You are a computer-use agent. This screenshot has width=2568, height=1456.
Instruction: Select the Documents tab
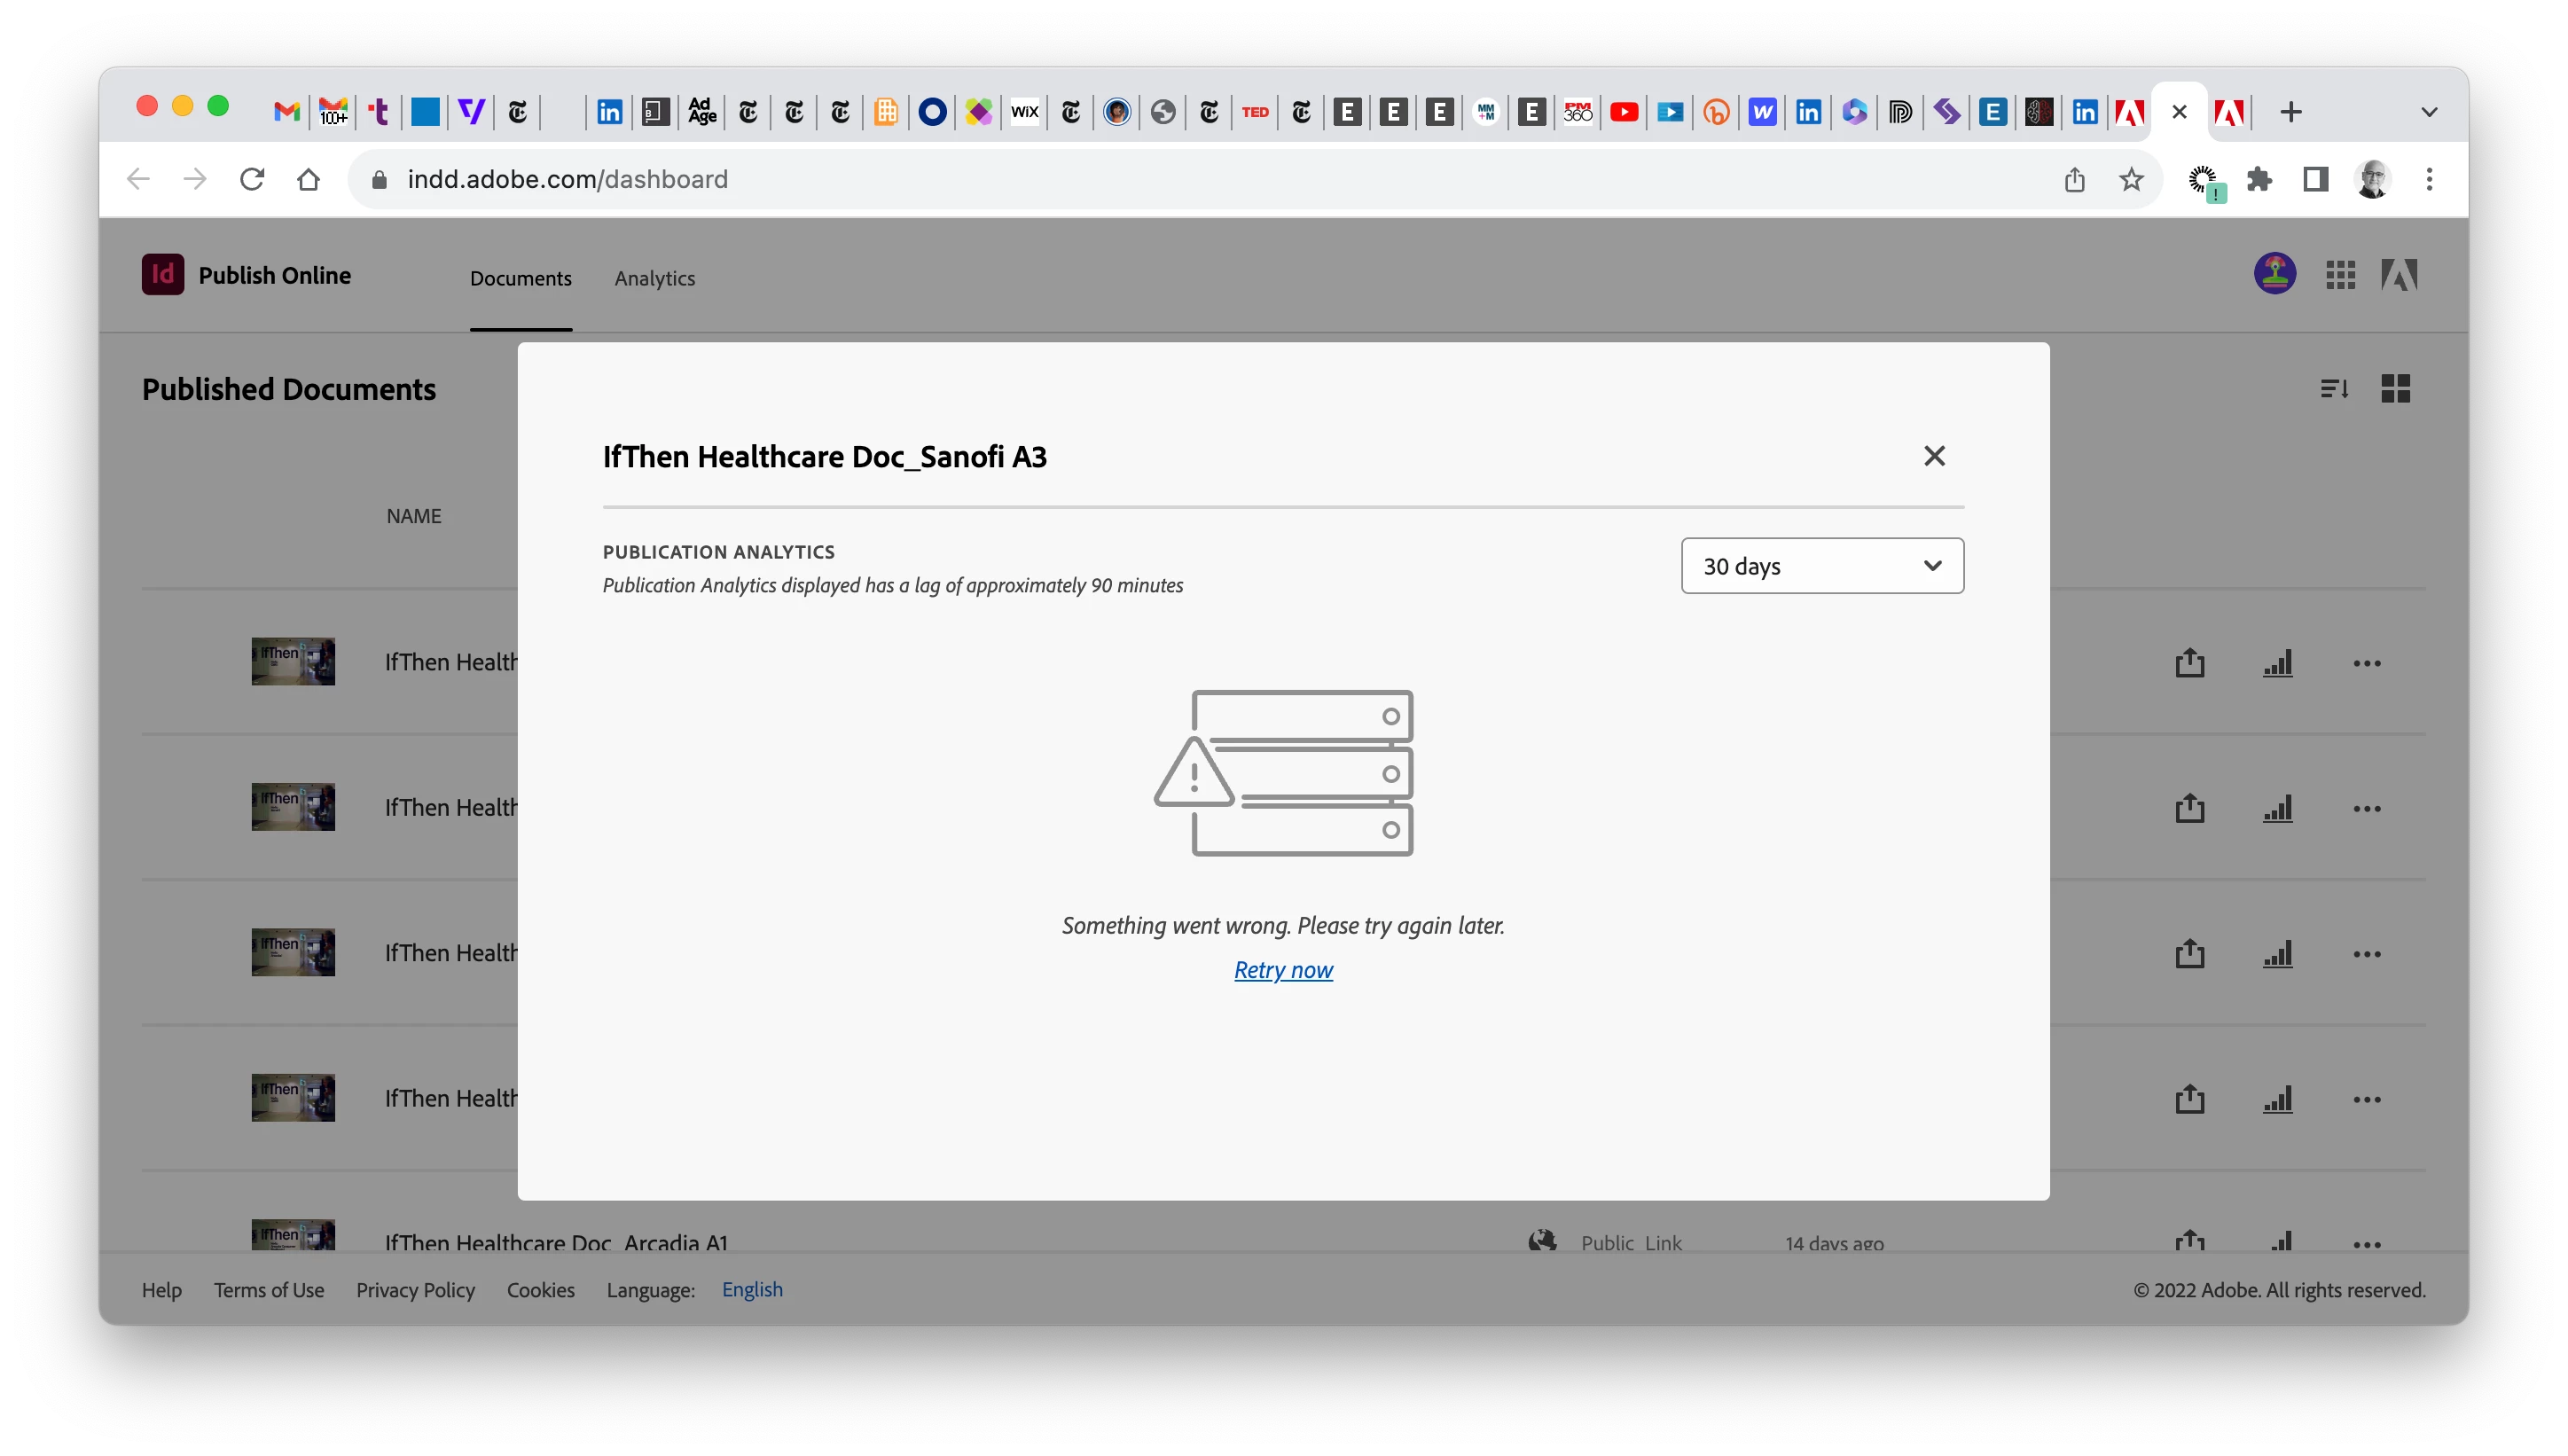pos(520,278)
